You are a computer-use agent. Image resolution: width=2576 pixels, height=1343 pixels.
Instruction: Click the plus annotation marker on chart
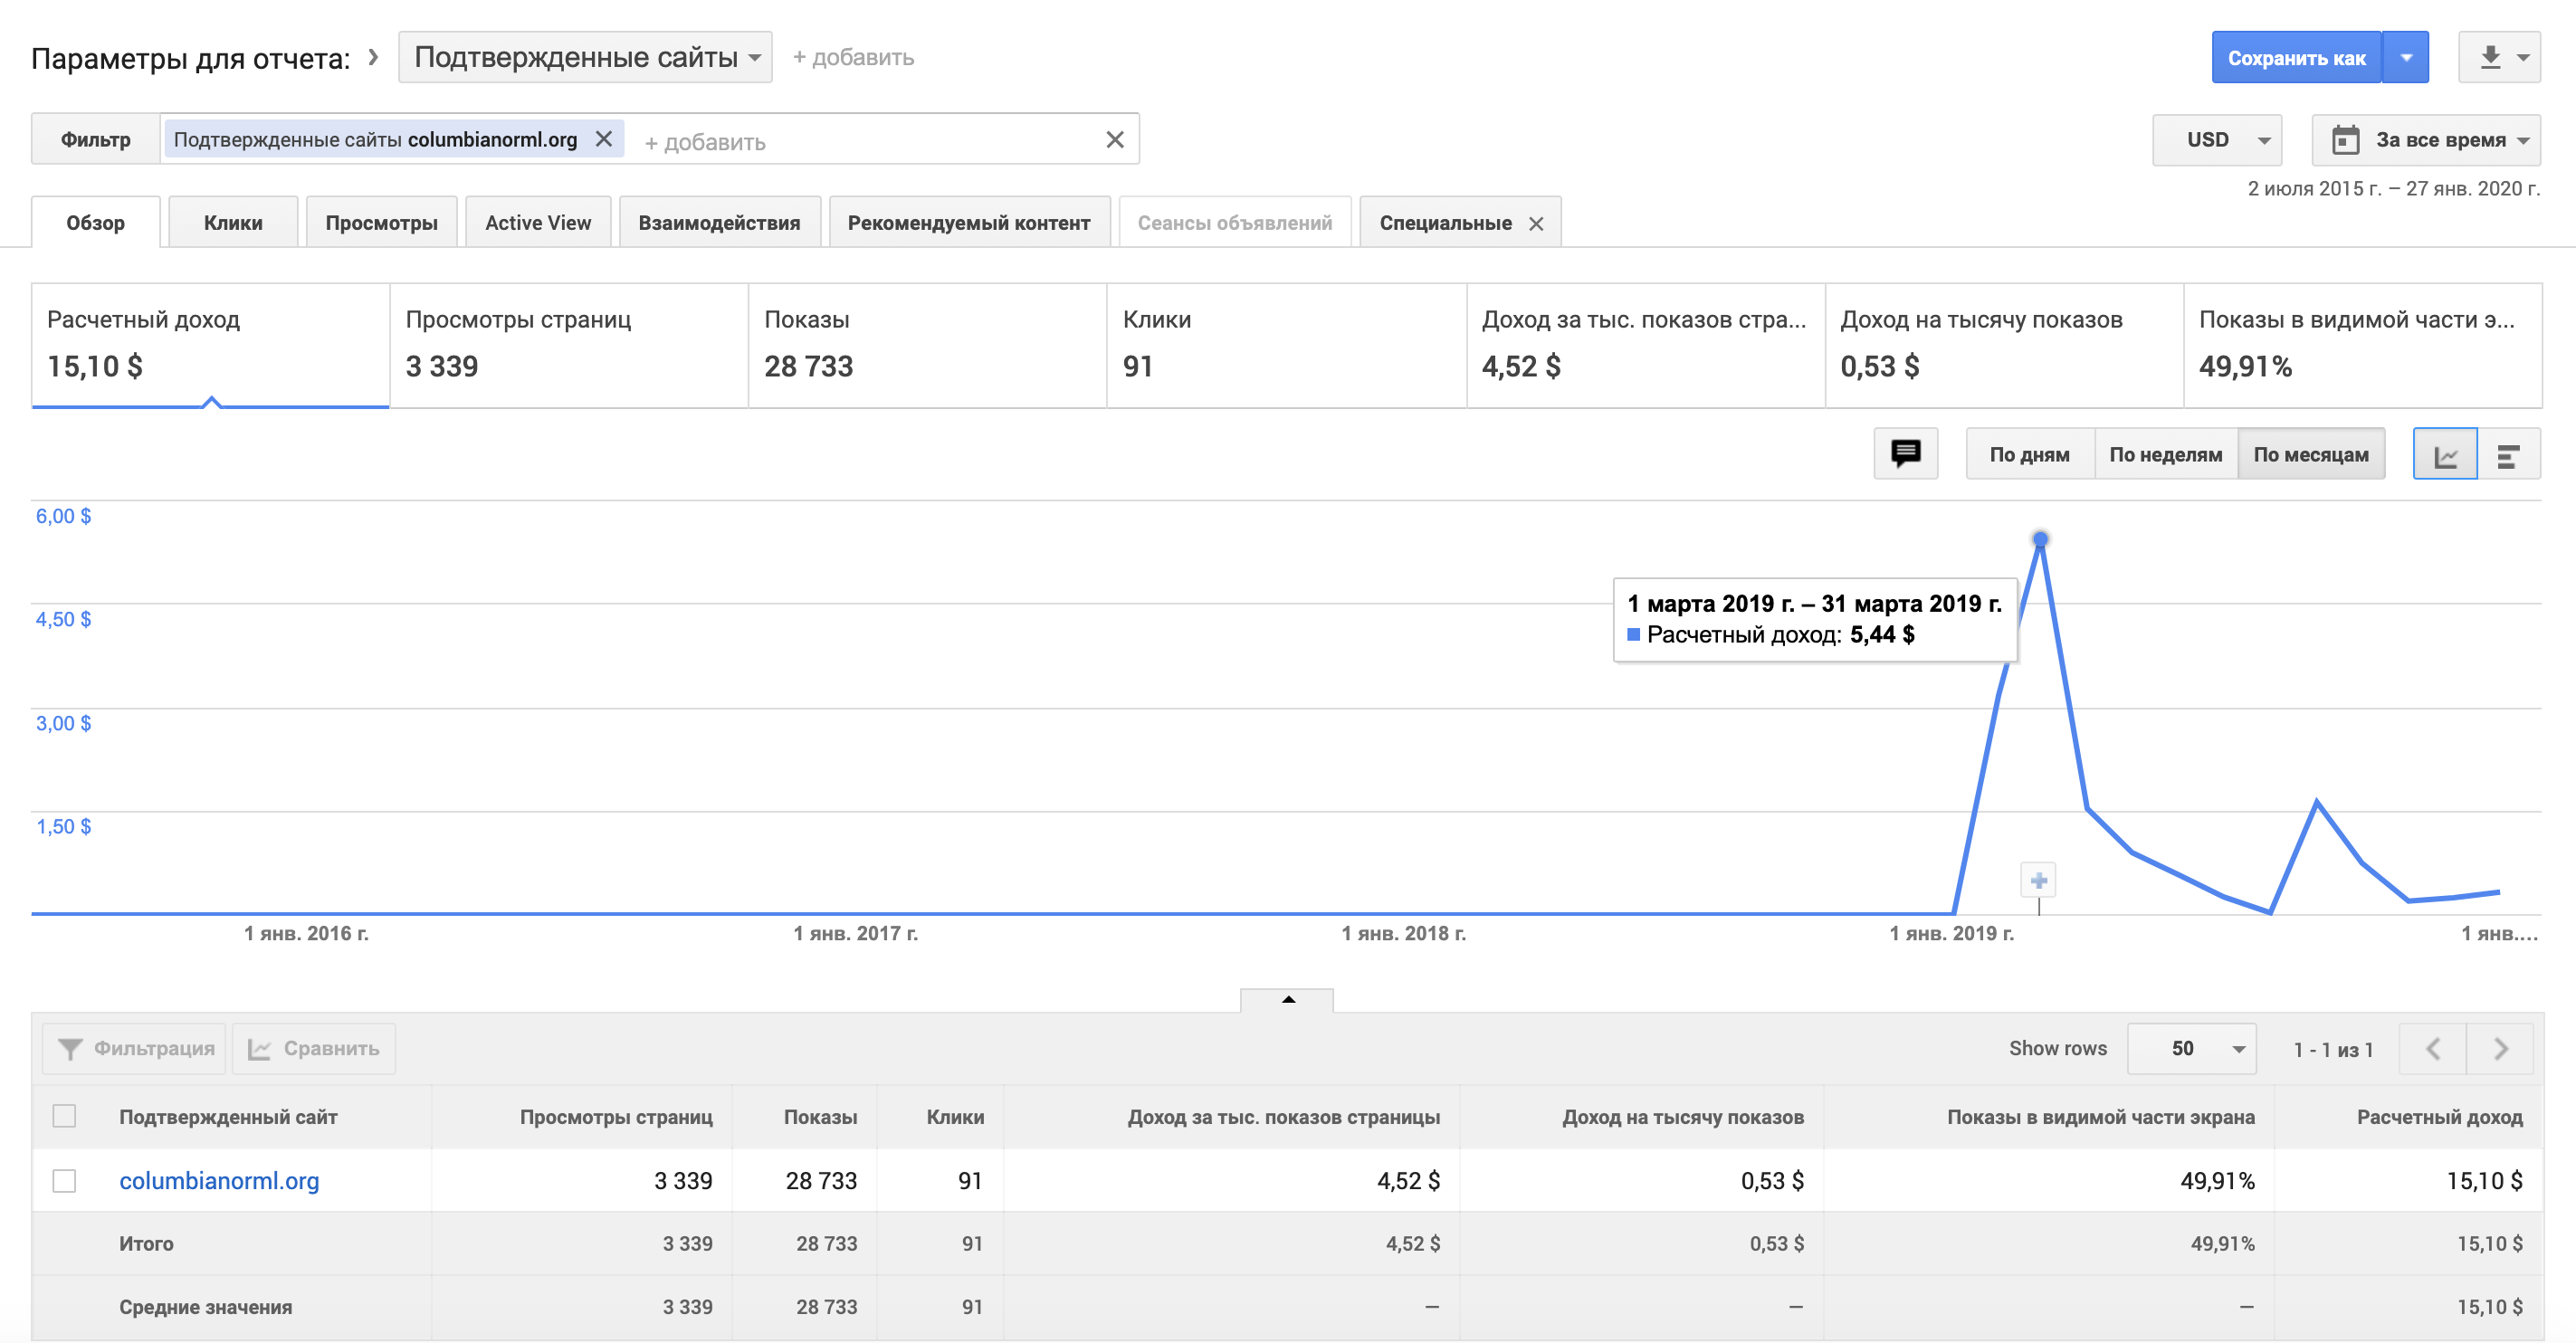2038,881
